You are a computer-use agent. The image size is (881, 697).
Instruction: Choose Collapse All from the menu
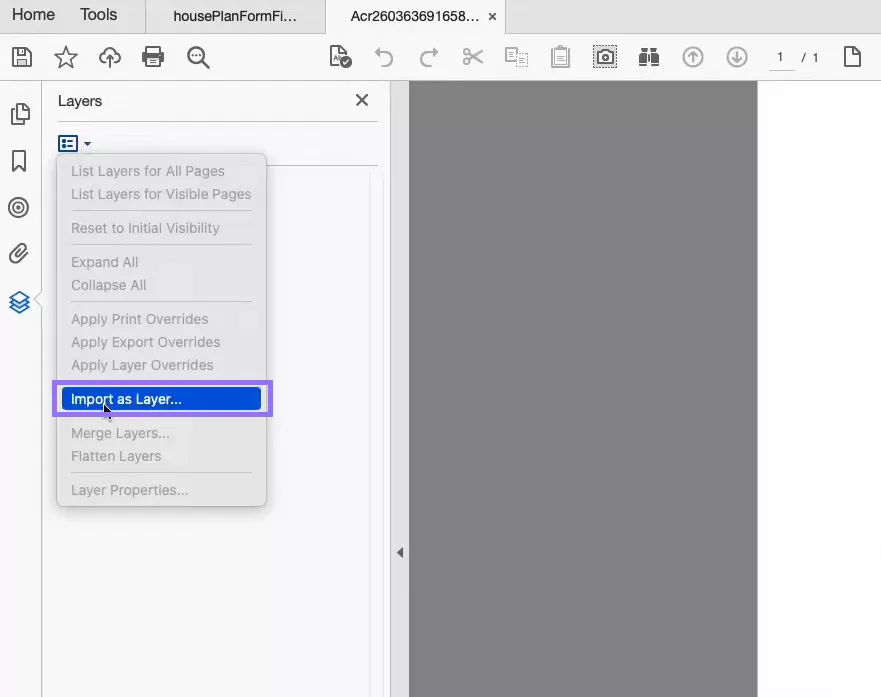tap(108, 285)
